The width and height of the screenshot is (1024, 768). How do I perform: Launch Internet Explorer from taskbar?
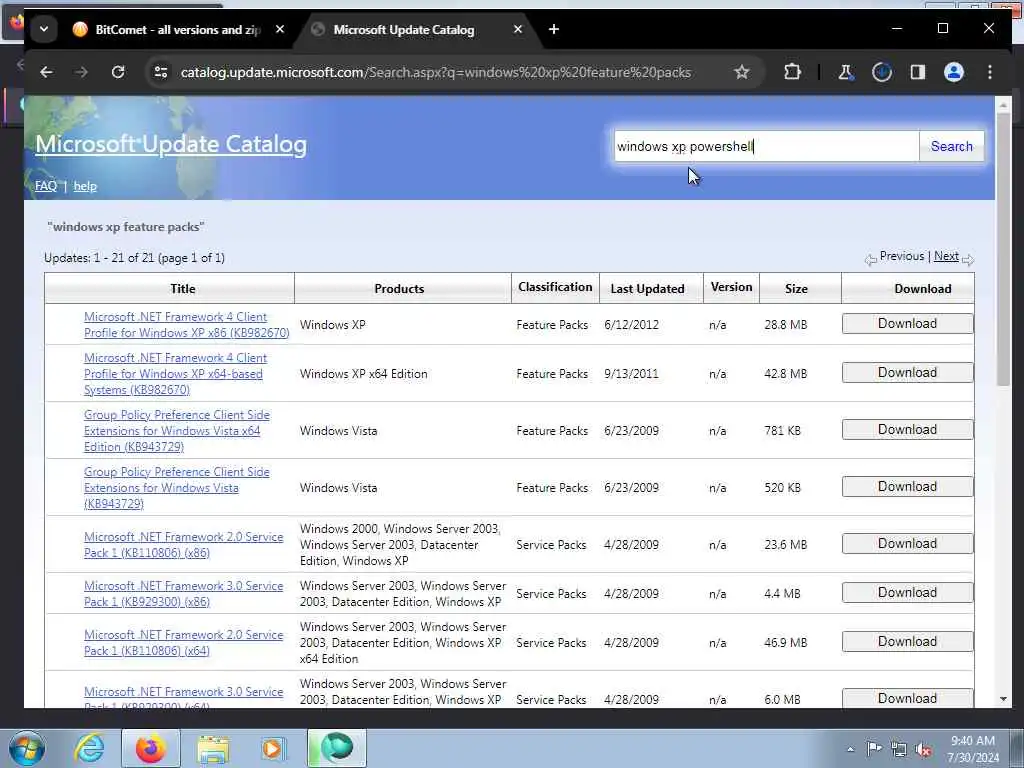coord(89,748)
